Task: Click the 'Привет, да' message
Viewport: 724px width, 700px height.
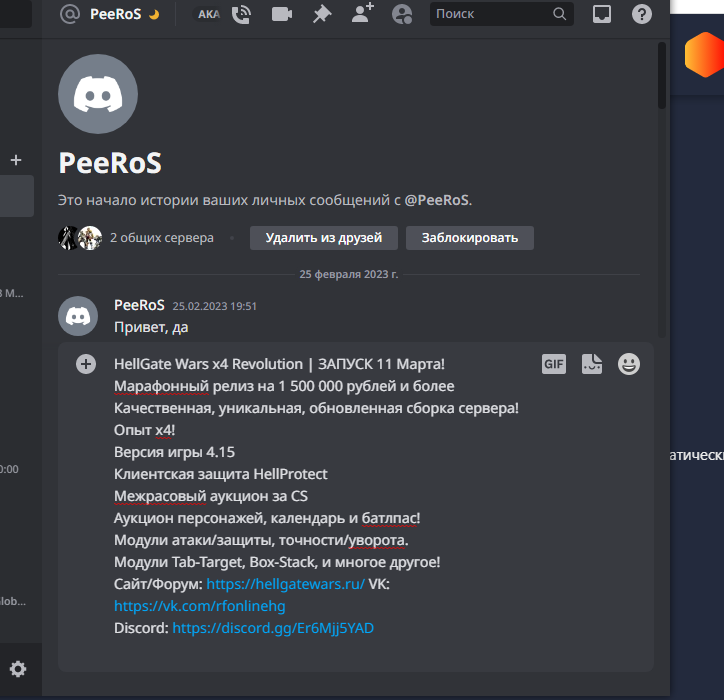Action: coord(151,327)
